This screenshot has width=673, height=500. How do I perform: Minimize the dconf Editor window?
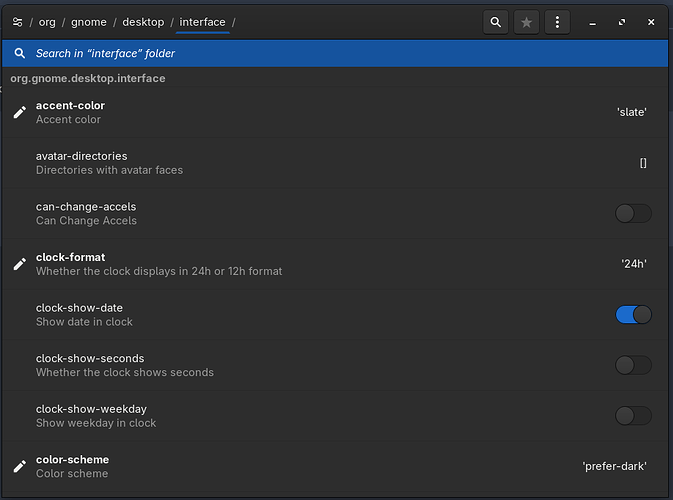click(592, 22)
